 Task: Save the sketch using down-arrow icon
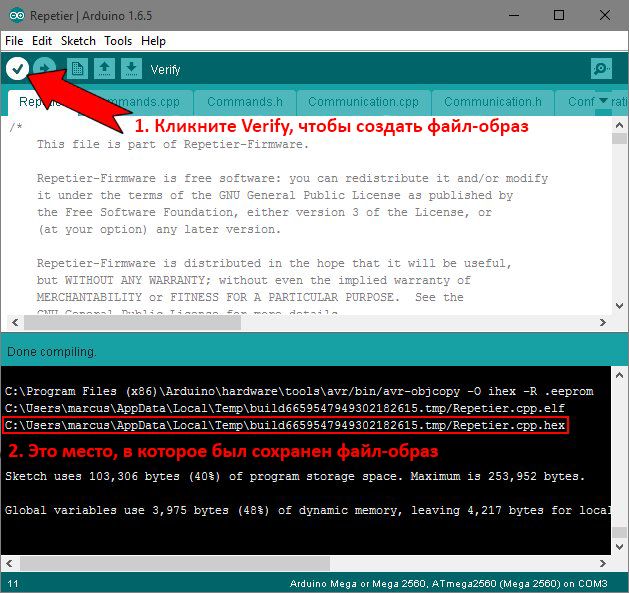(x=130, y=69)
